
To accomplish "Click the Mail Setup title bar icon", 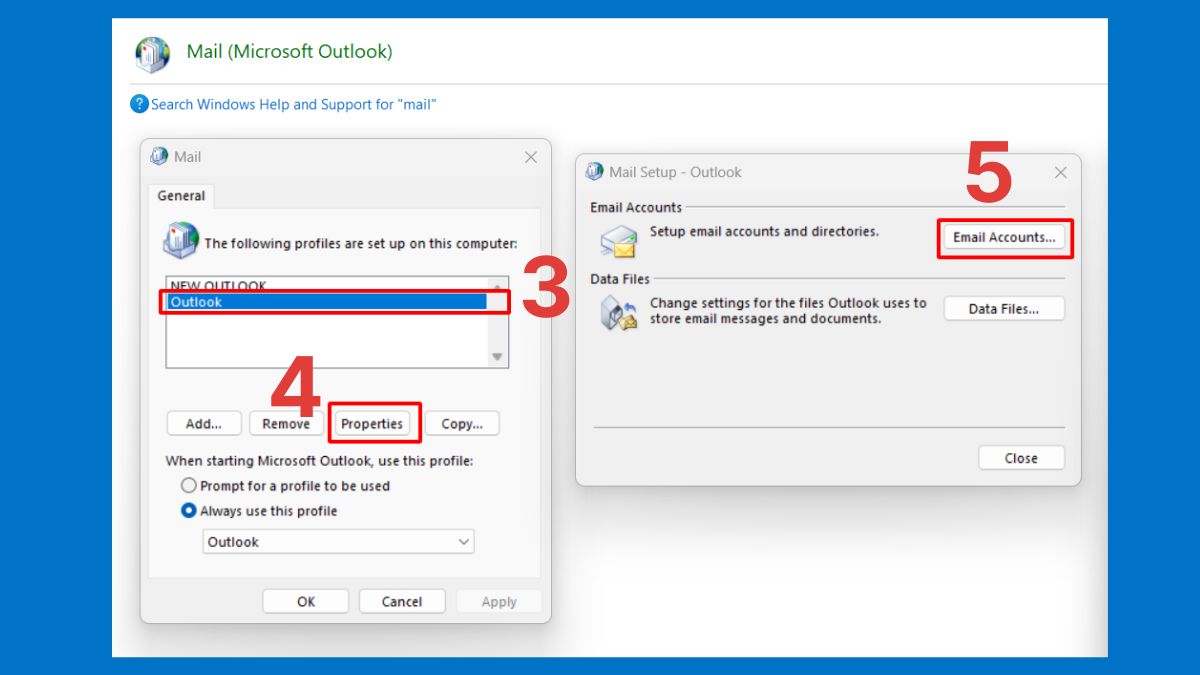I will (595, 171).
